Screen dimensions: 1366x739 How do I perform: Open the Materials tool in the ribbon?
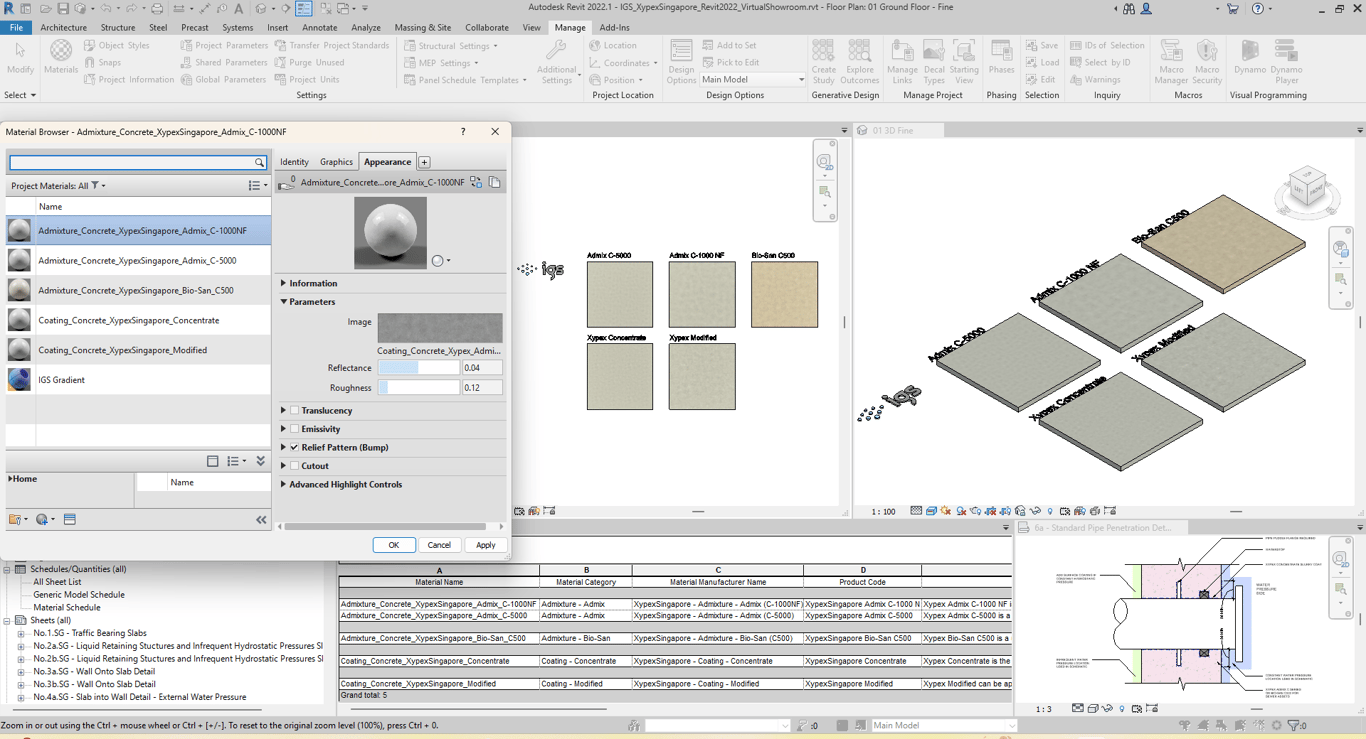coord(61,58)
